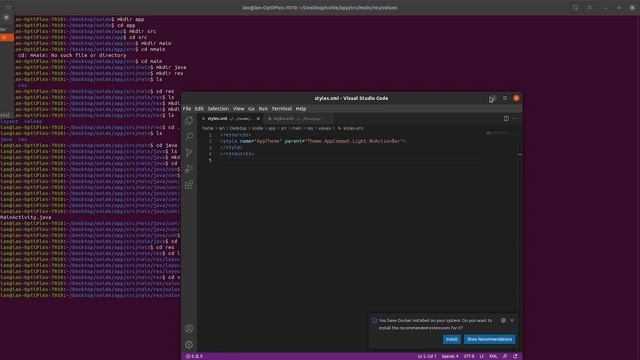Image resolution: width=640 pixels, height=360 pixels.
Task: Open the Run and Debug view
Action: [x=189, y=169]
